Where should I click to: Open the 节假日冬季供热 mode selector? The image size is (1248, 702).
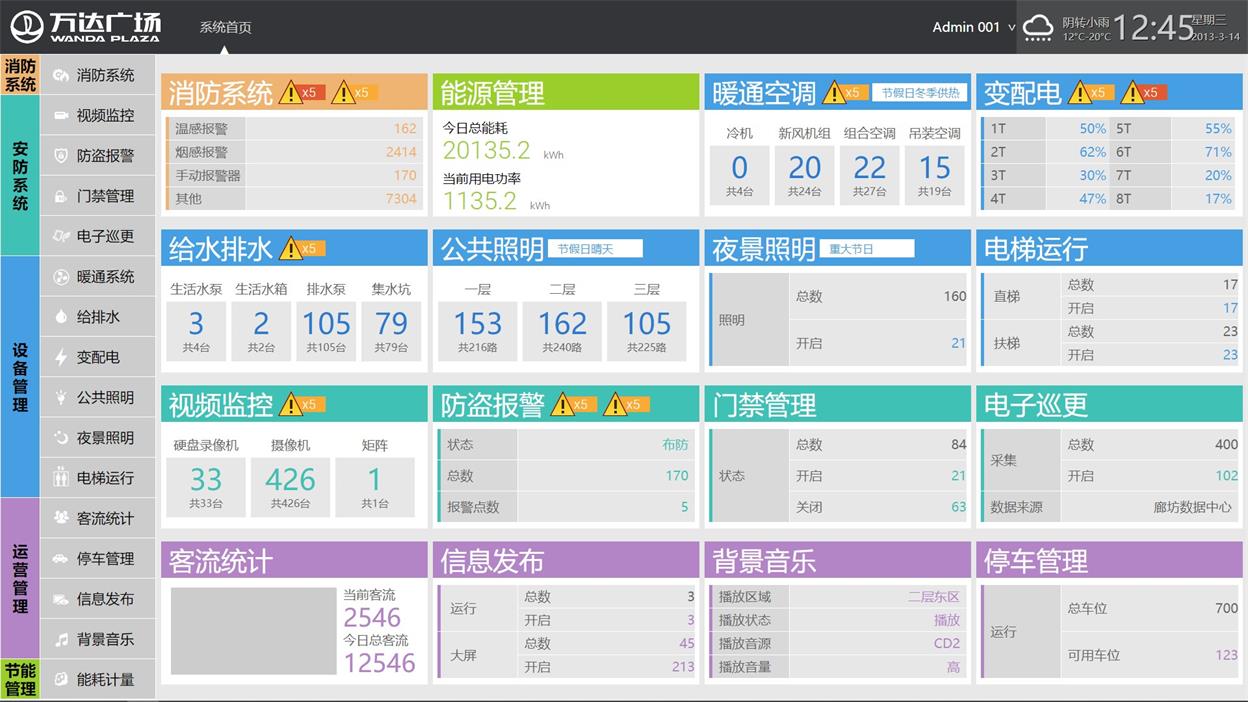pos(920,93)
